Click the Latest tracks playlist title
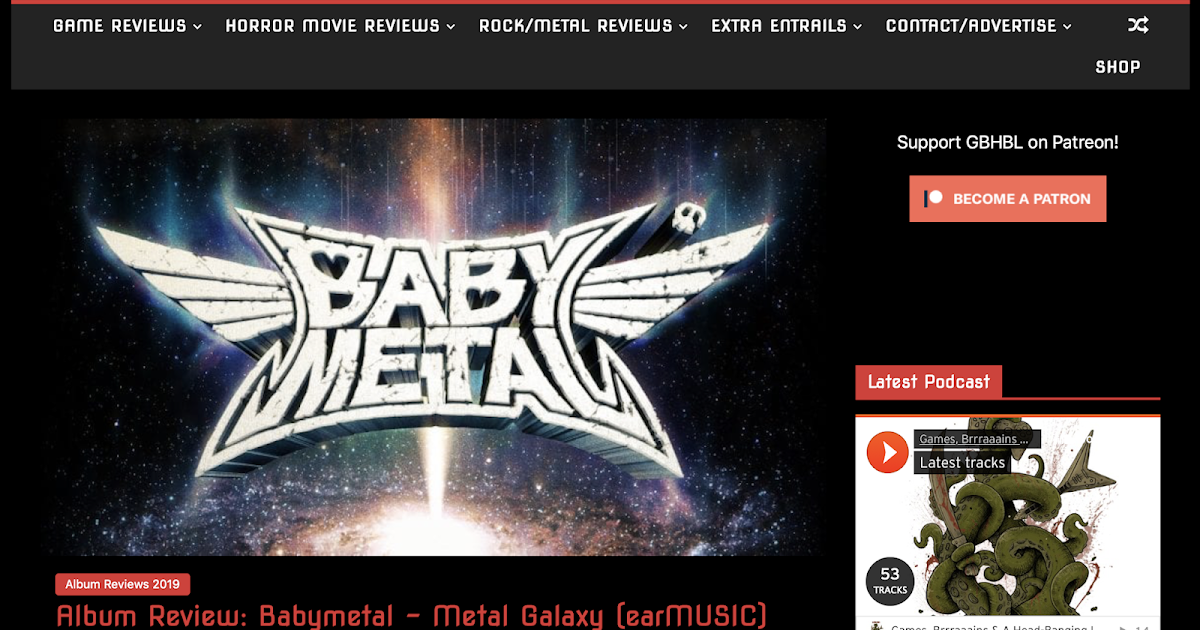 point(962,462)
